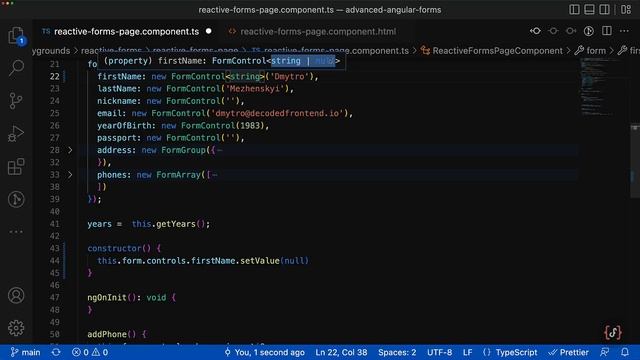The image size is (640, 360).
Task: Expand folded phones FormArray on line 33
Action: pos(70,175)
